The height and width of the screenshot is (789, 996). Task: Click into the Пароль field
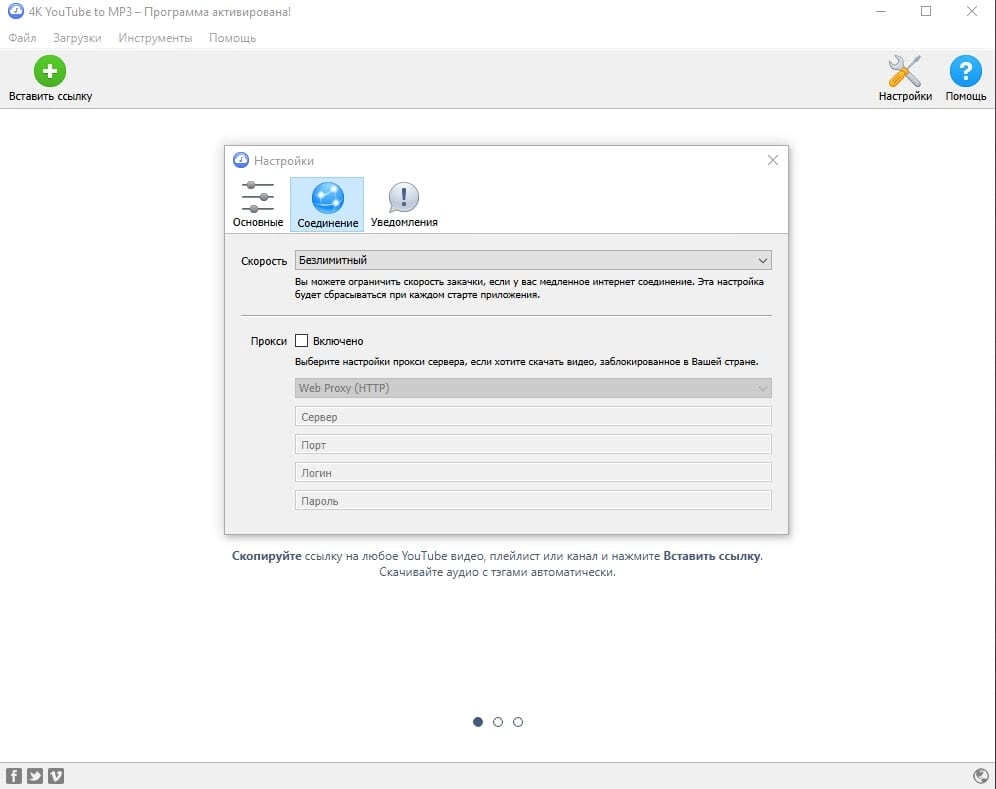tap(533, 501)
